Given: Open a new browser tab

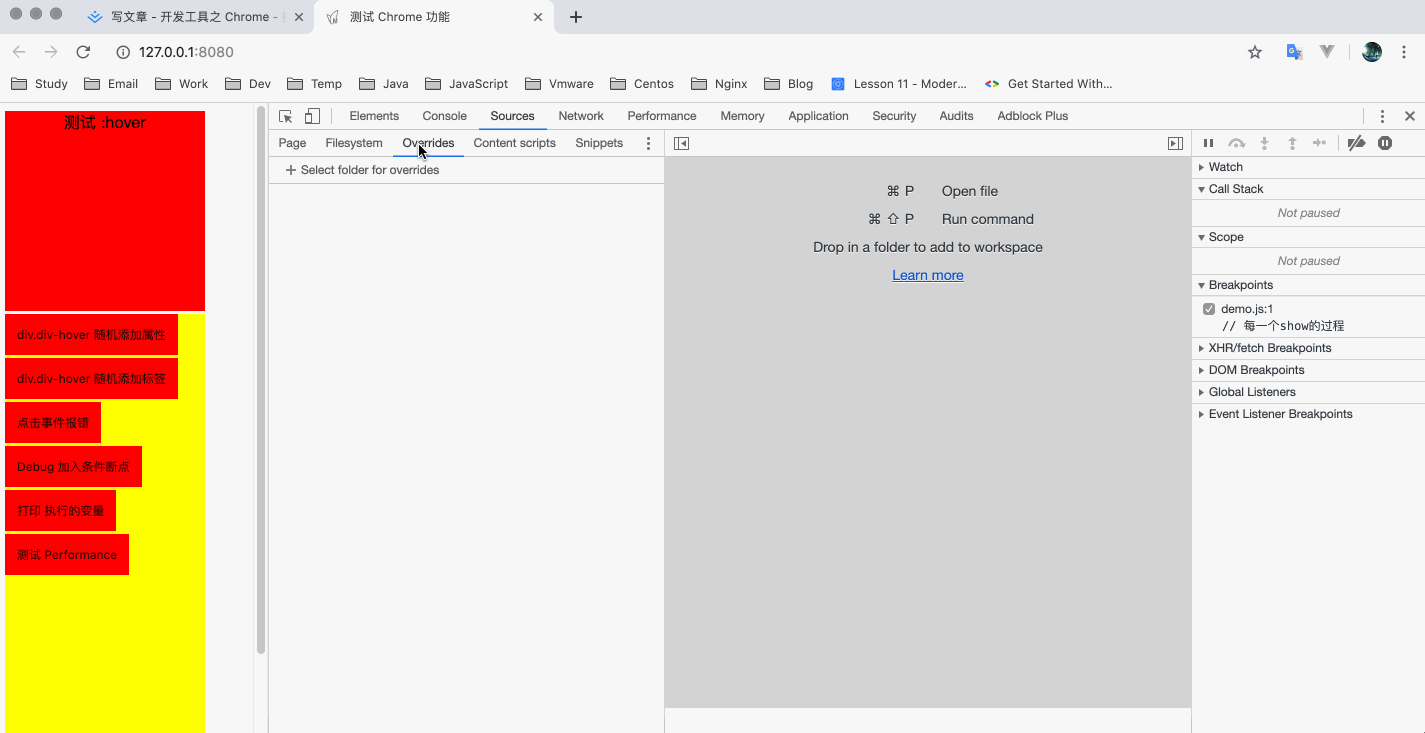Looking at the screenshot, I should pos(576,17).
